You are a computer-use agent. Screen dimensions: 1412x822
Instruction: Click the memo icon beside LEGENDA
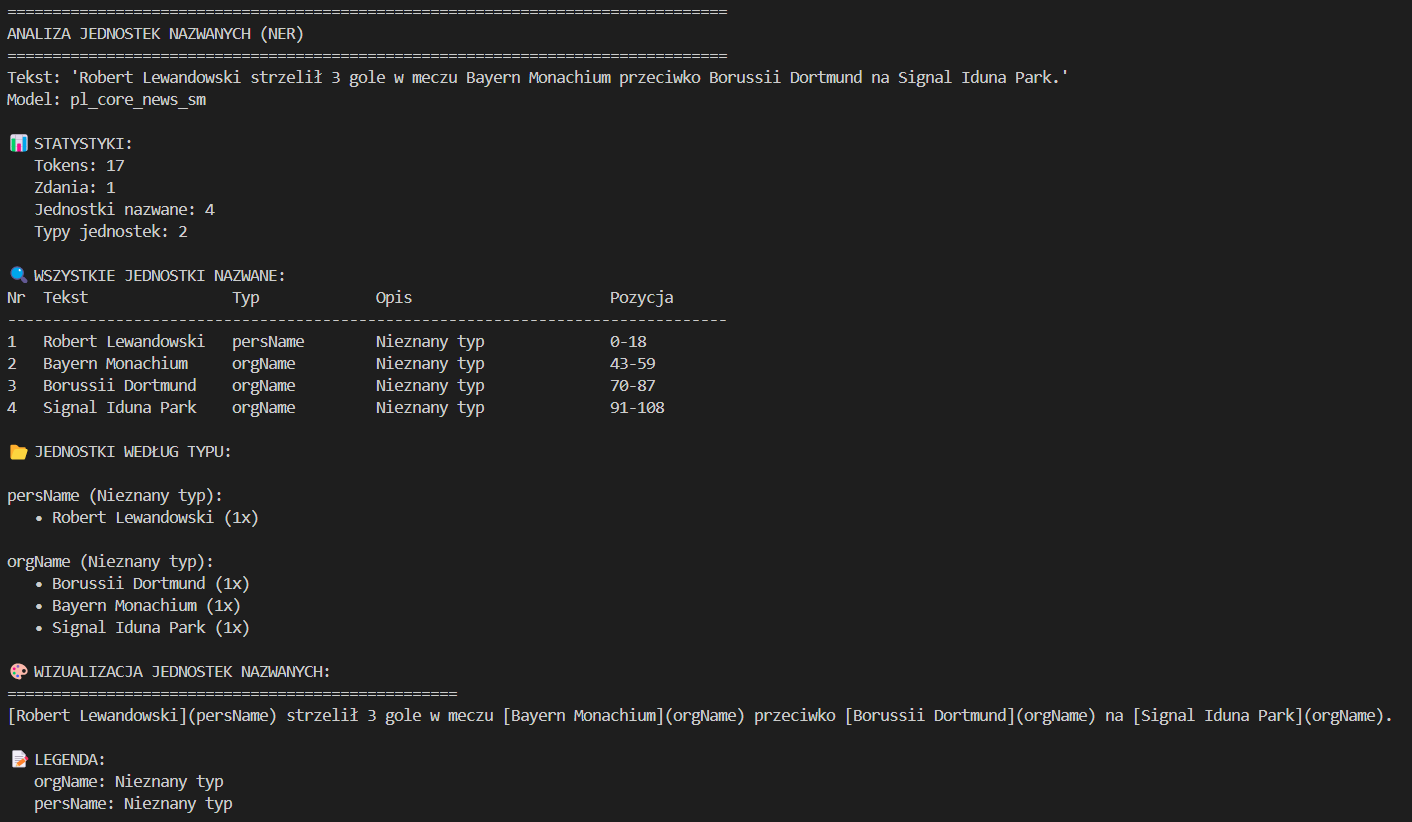18,760
